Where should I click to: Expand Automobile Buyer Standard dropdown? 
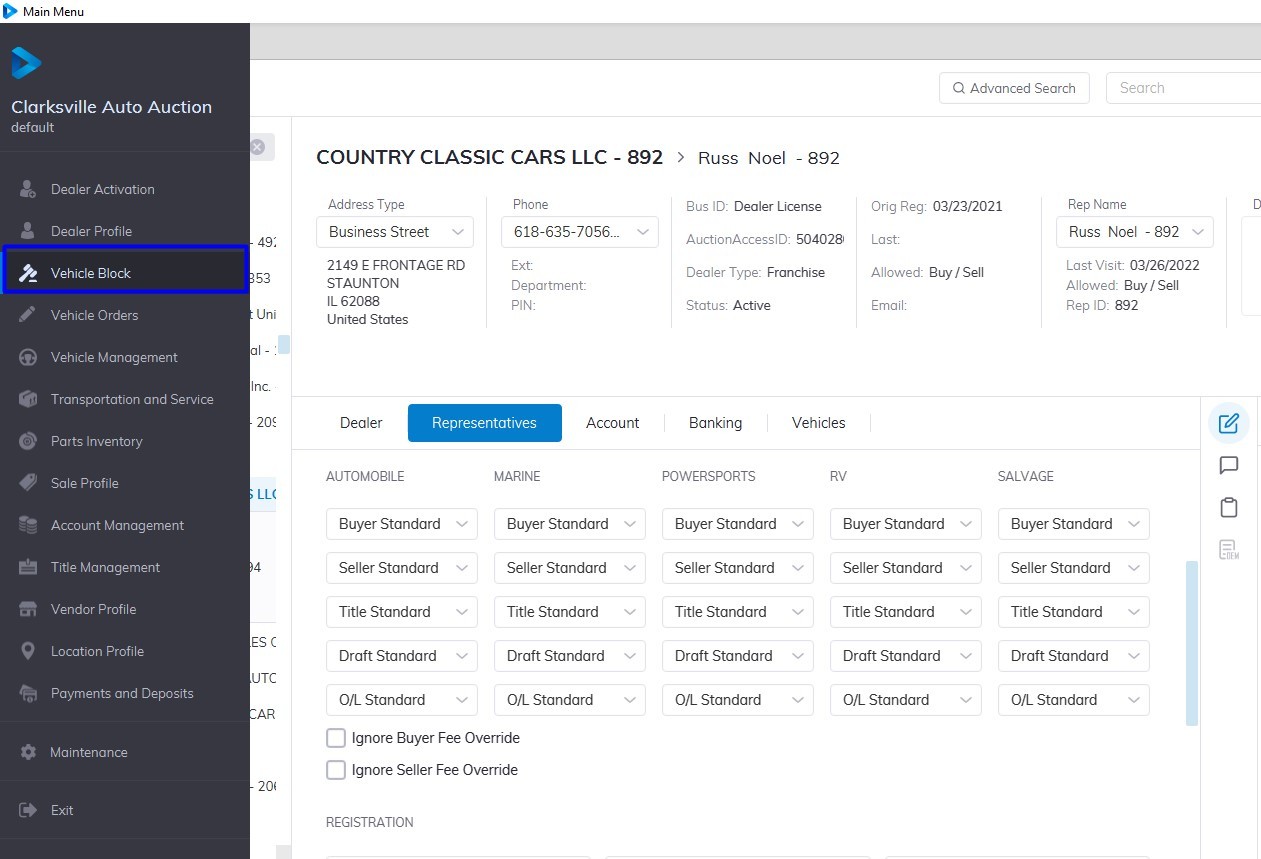click(401, 524)
